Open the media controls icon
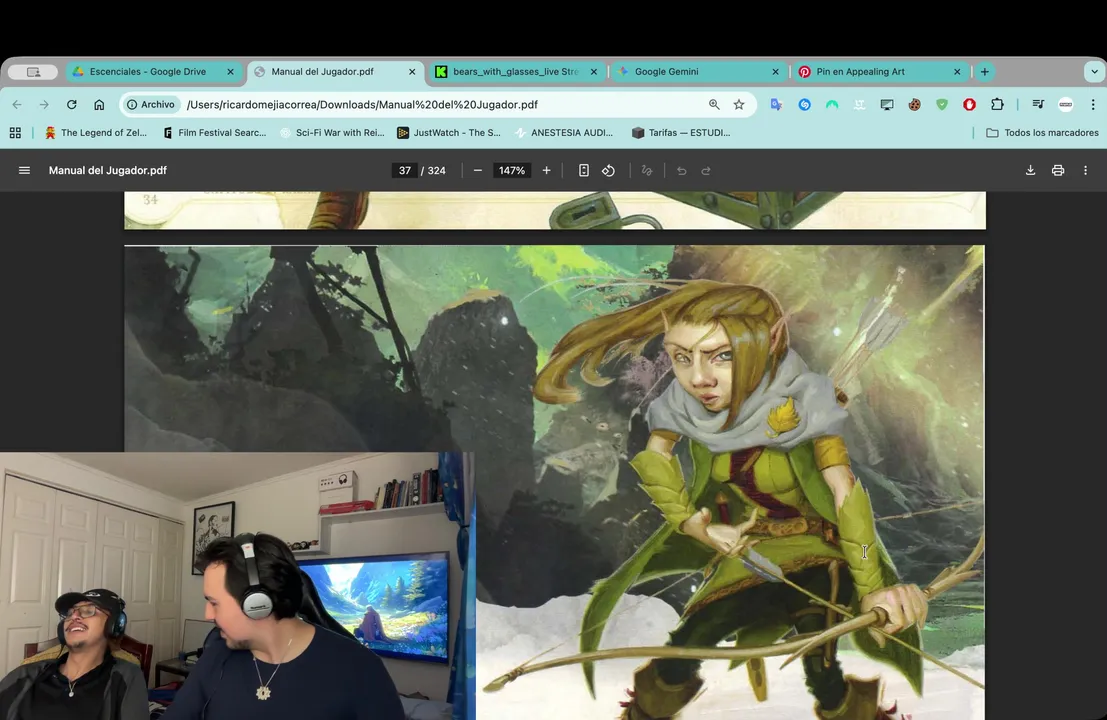The height and width of the screenshot is (720, 1107). [1038, 104]
